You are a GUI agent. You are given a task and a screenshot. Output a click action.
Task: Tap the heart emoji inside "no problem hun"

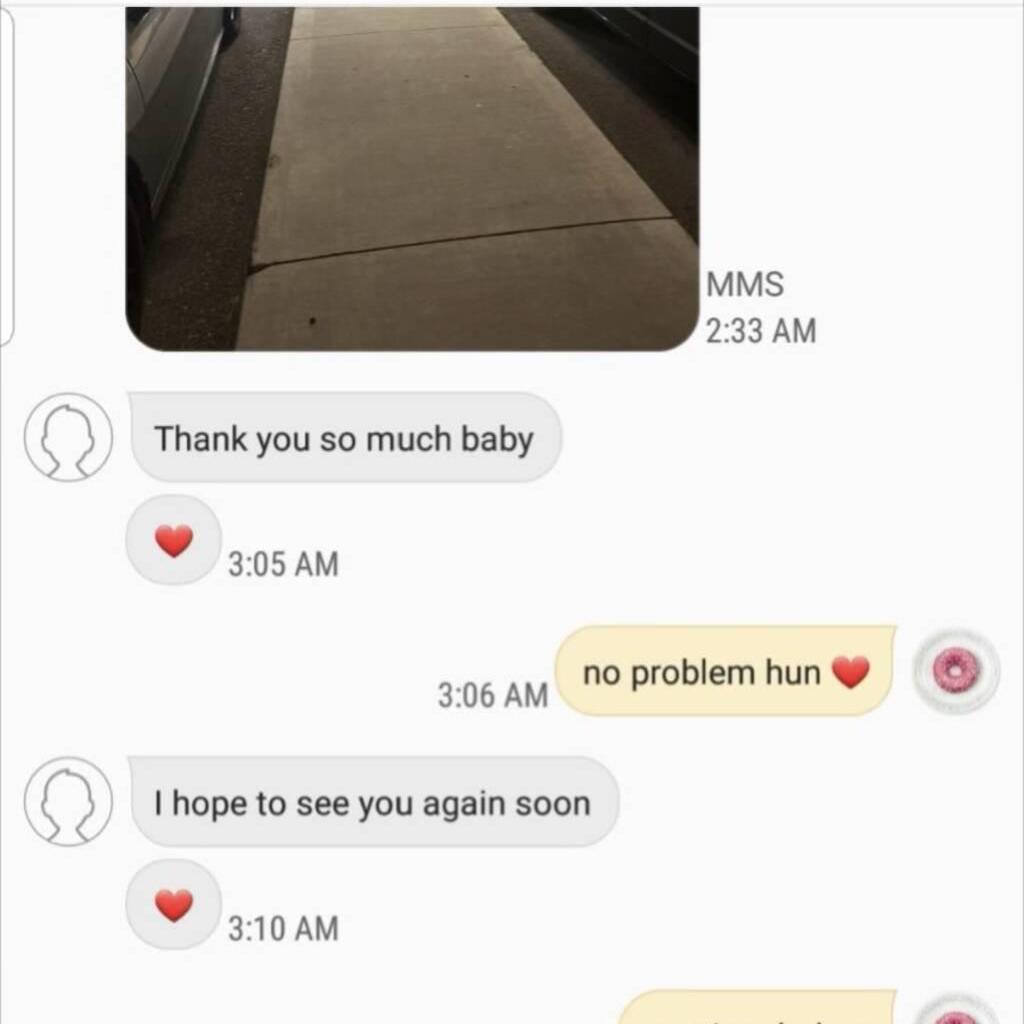click(x=850, y=671)
